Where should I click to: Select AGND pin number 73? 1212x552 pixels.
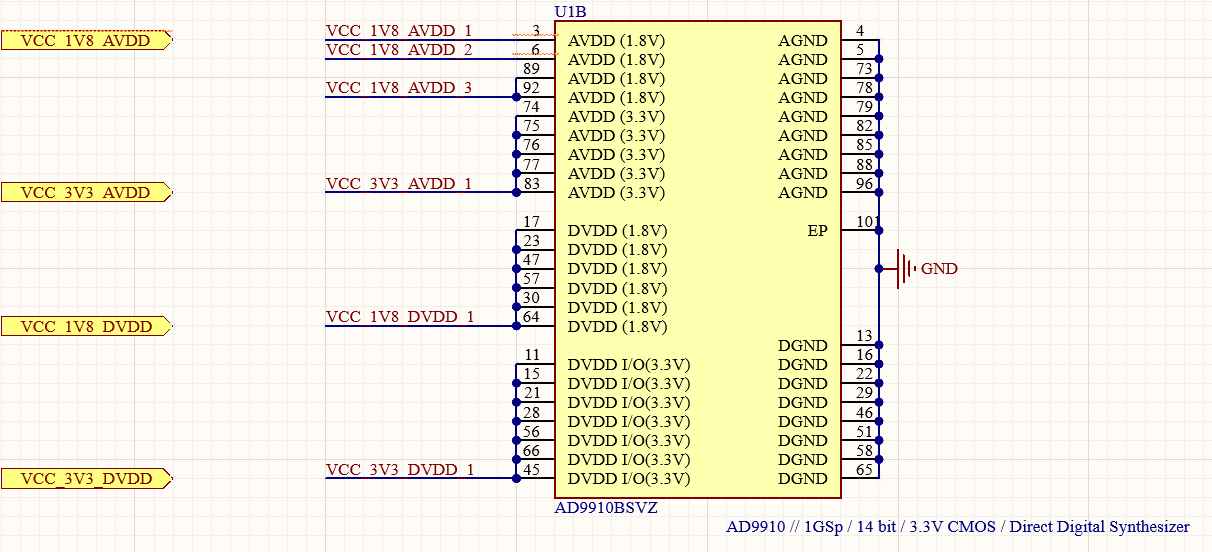[864, 69]
